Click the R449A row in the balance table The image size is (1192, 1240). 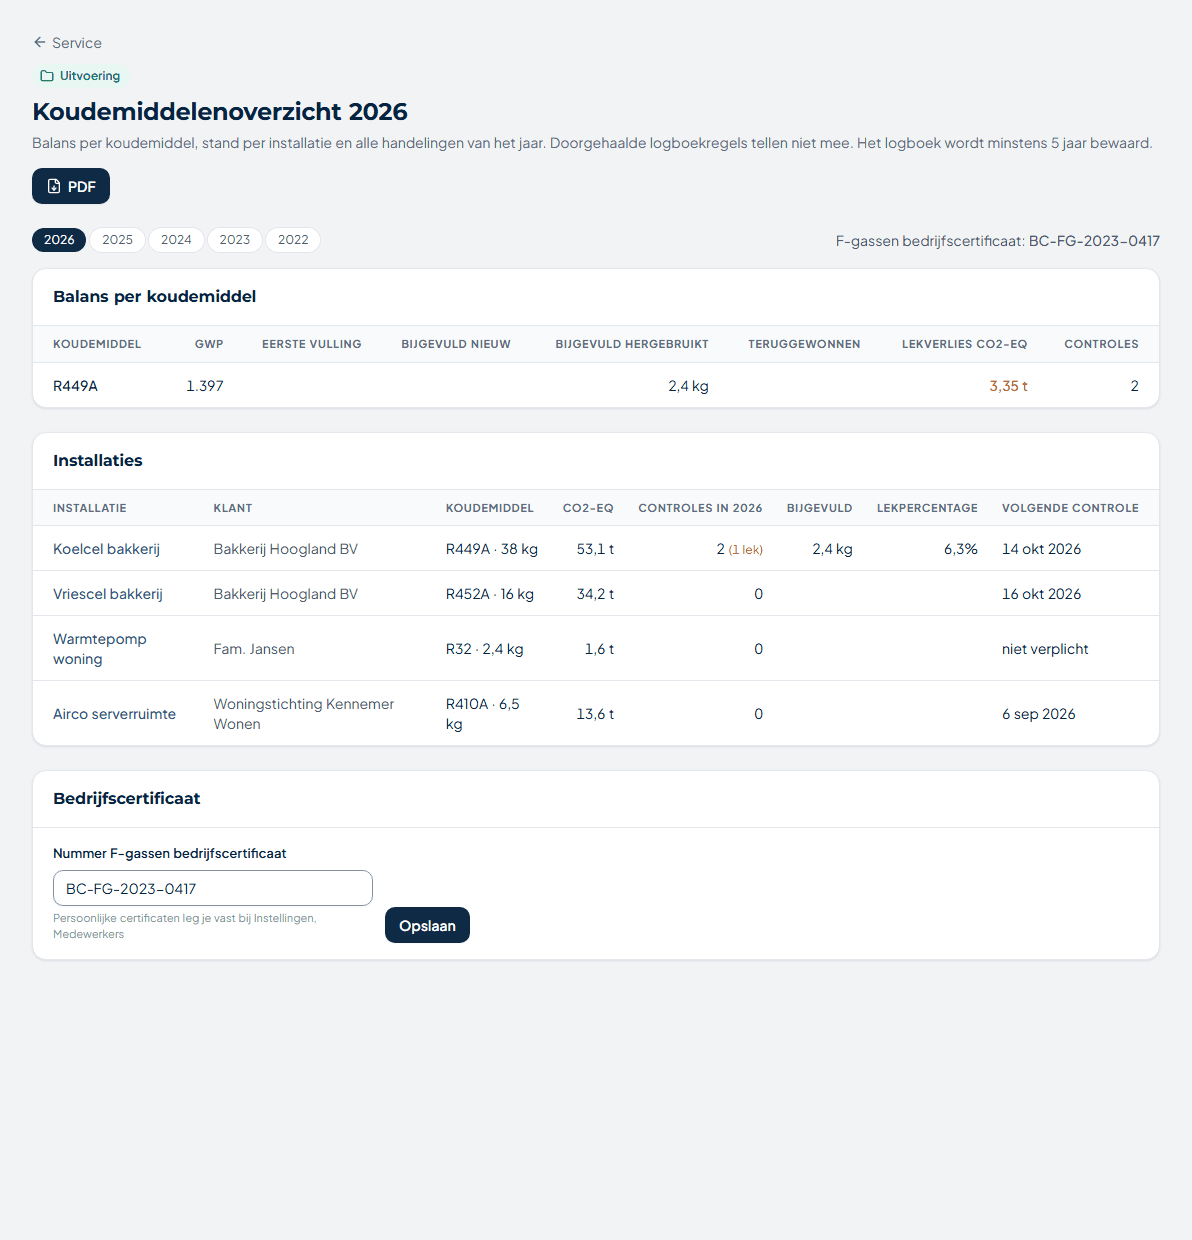coord(596,386)
